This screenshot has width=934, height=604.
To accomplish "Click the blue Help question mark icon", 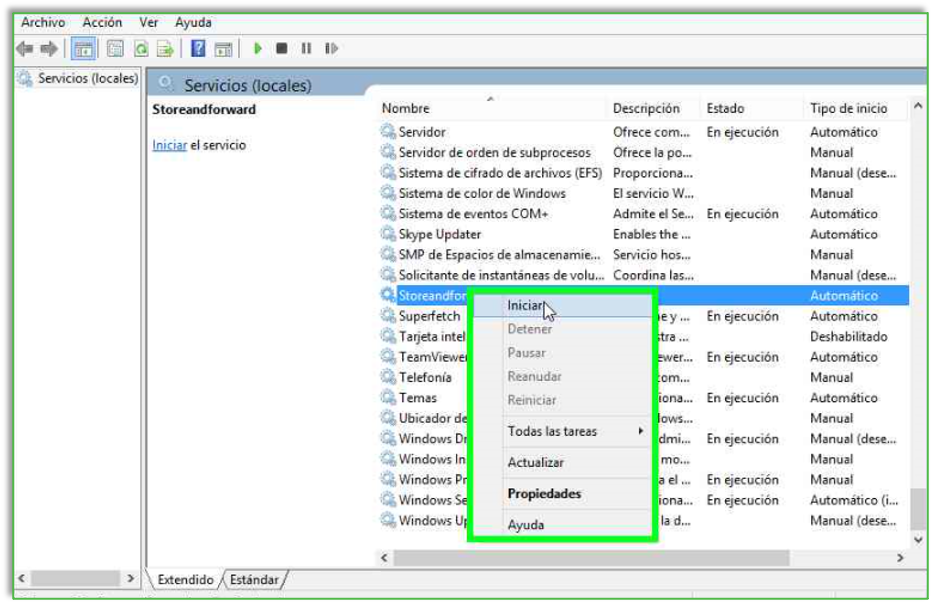I will tap(198, 48).
